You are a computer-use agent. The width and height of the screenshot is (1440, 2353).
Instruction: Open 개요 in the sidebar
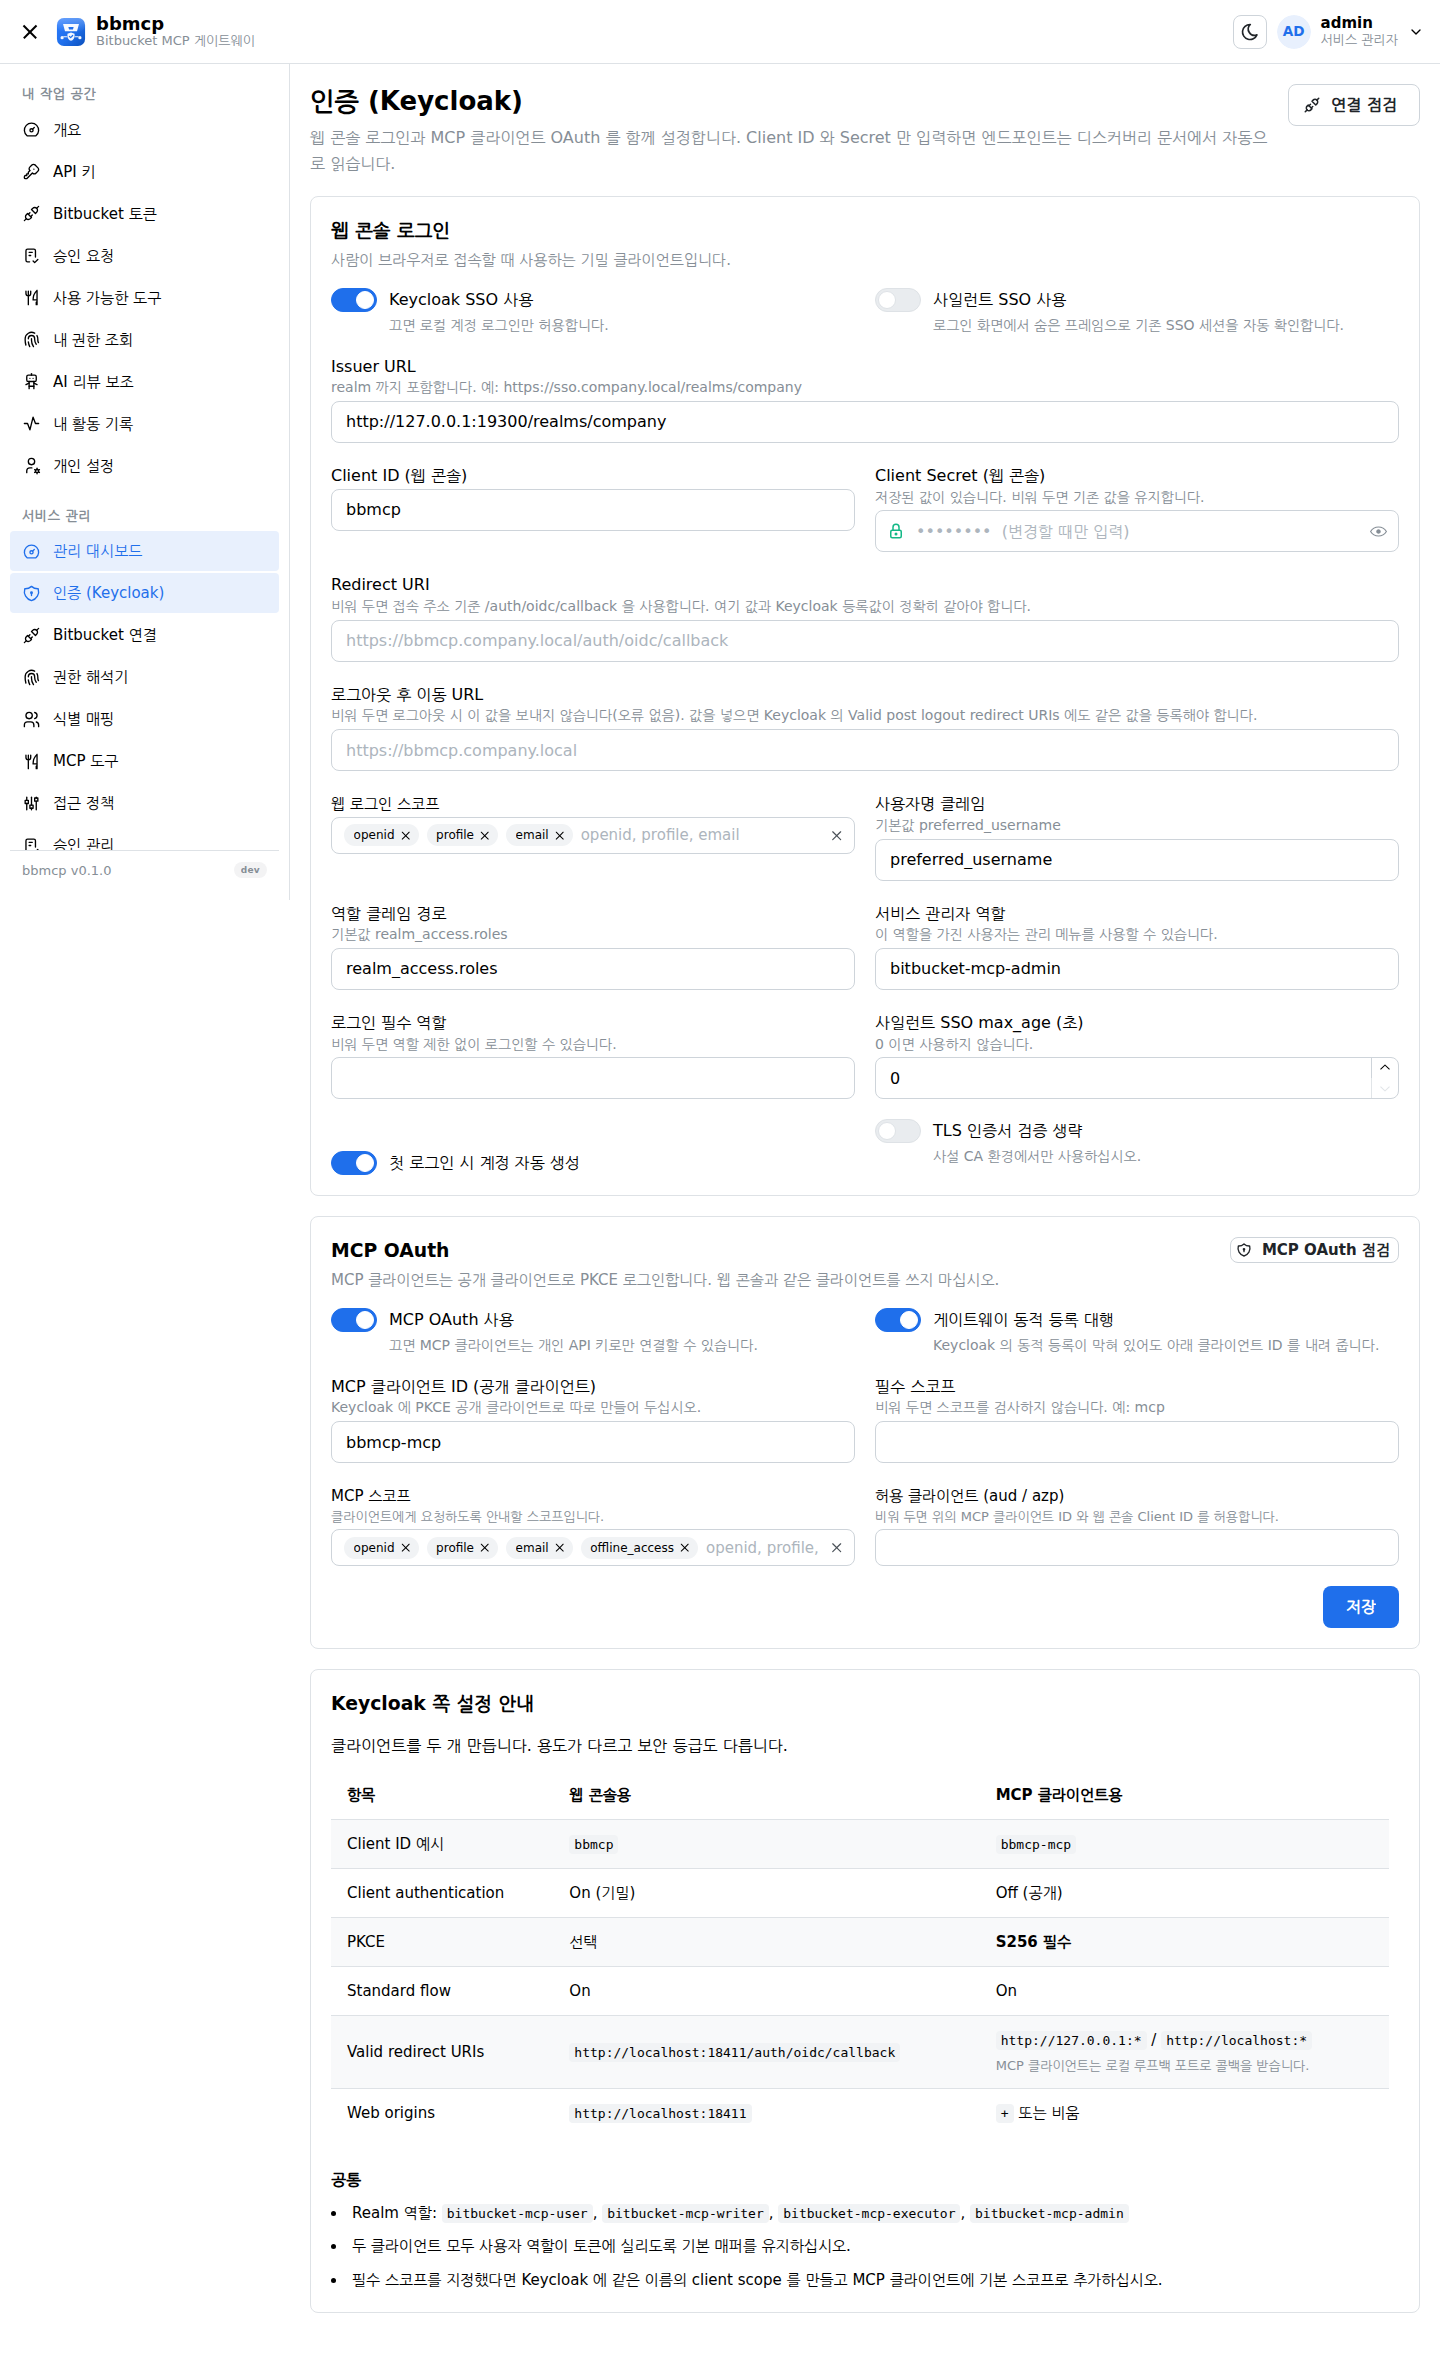(145, 130)
